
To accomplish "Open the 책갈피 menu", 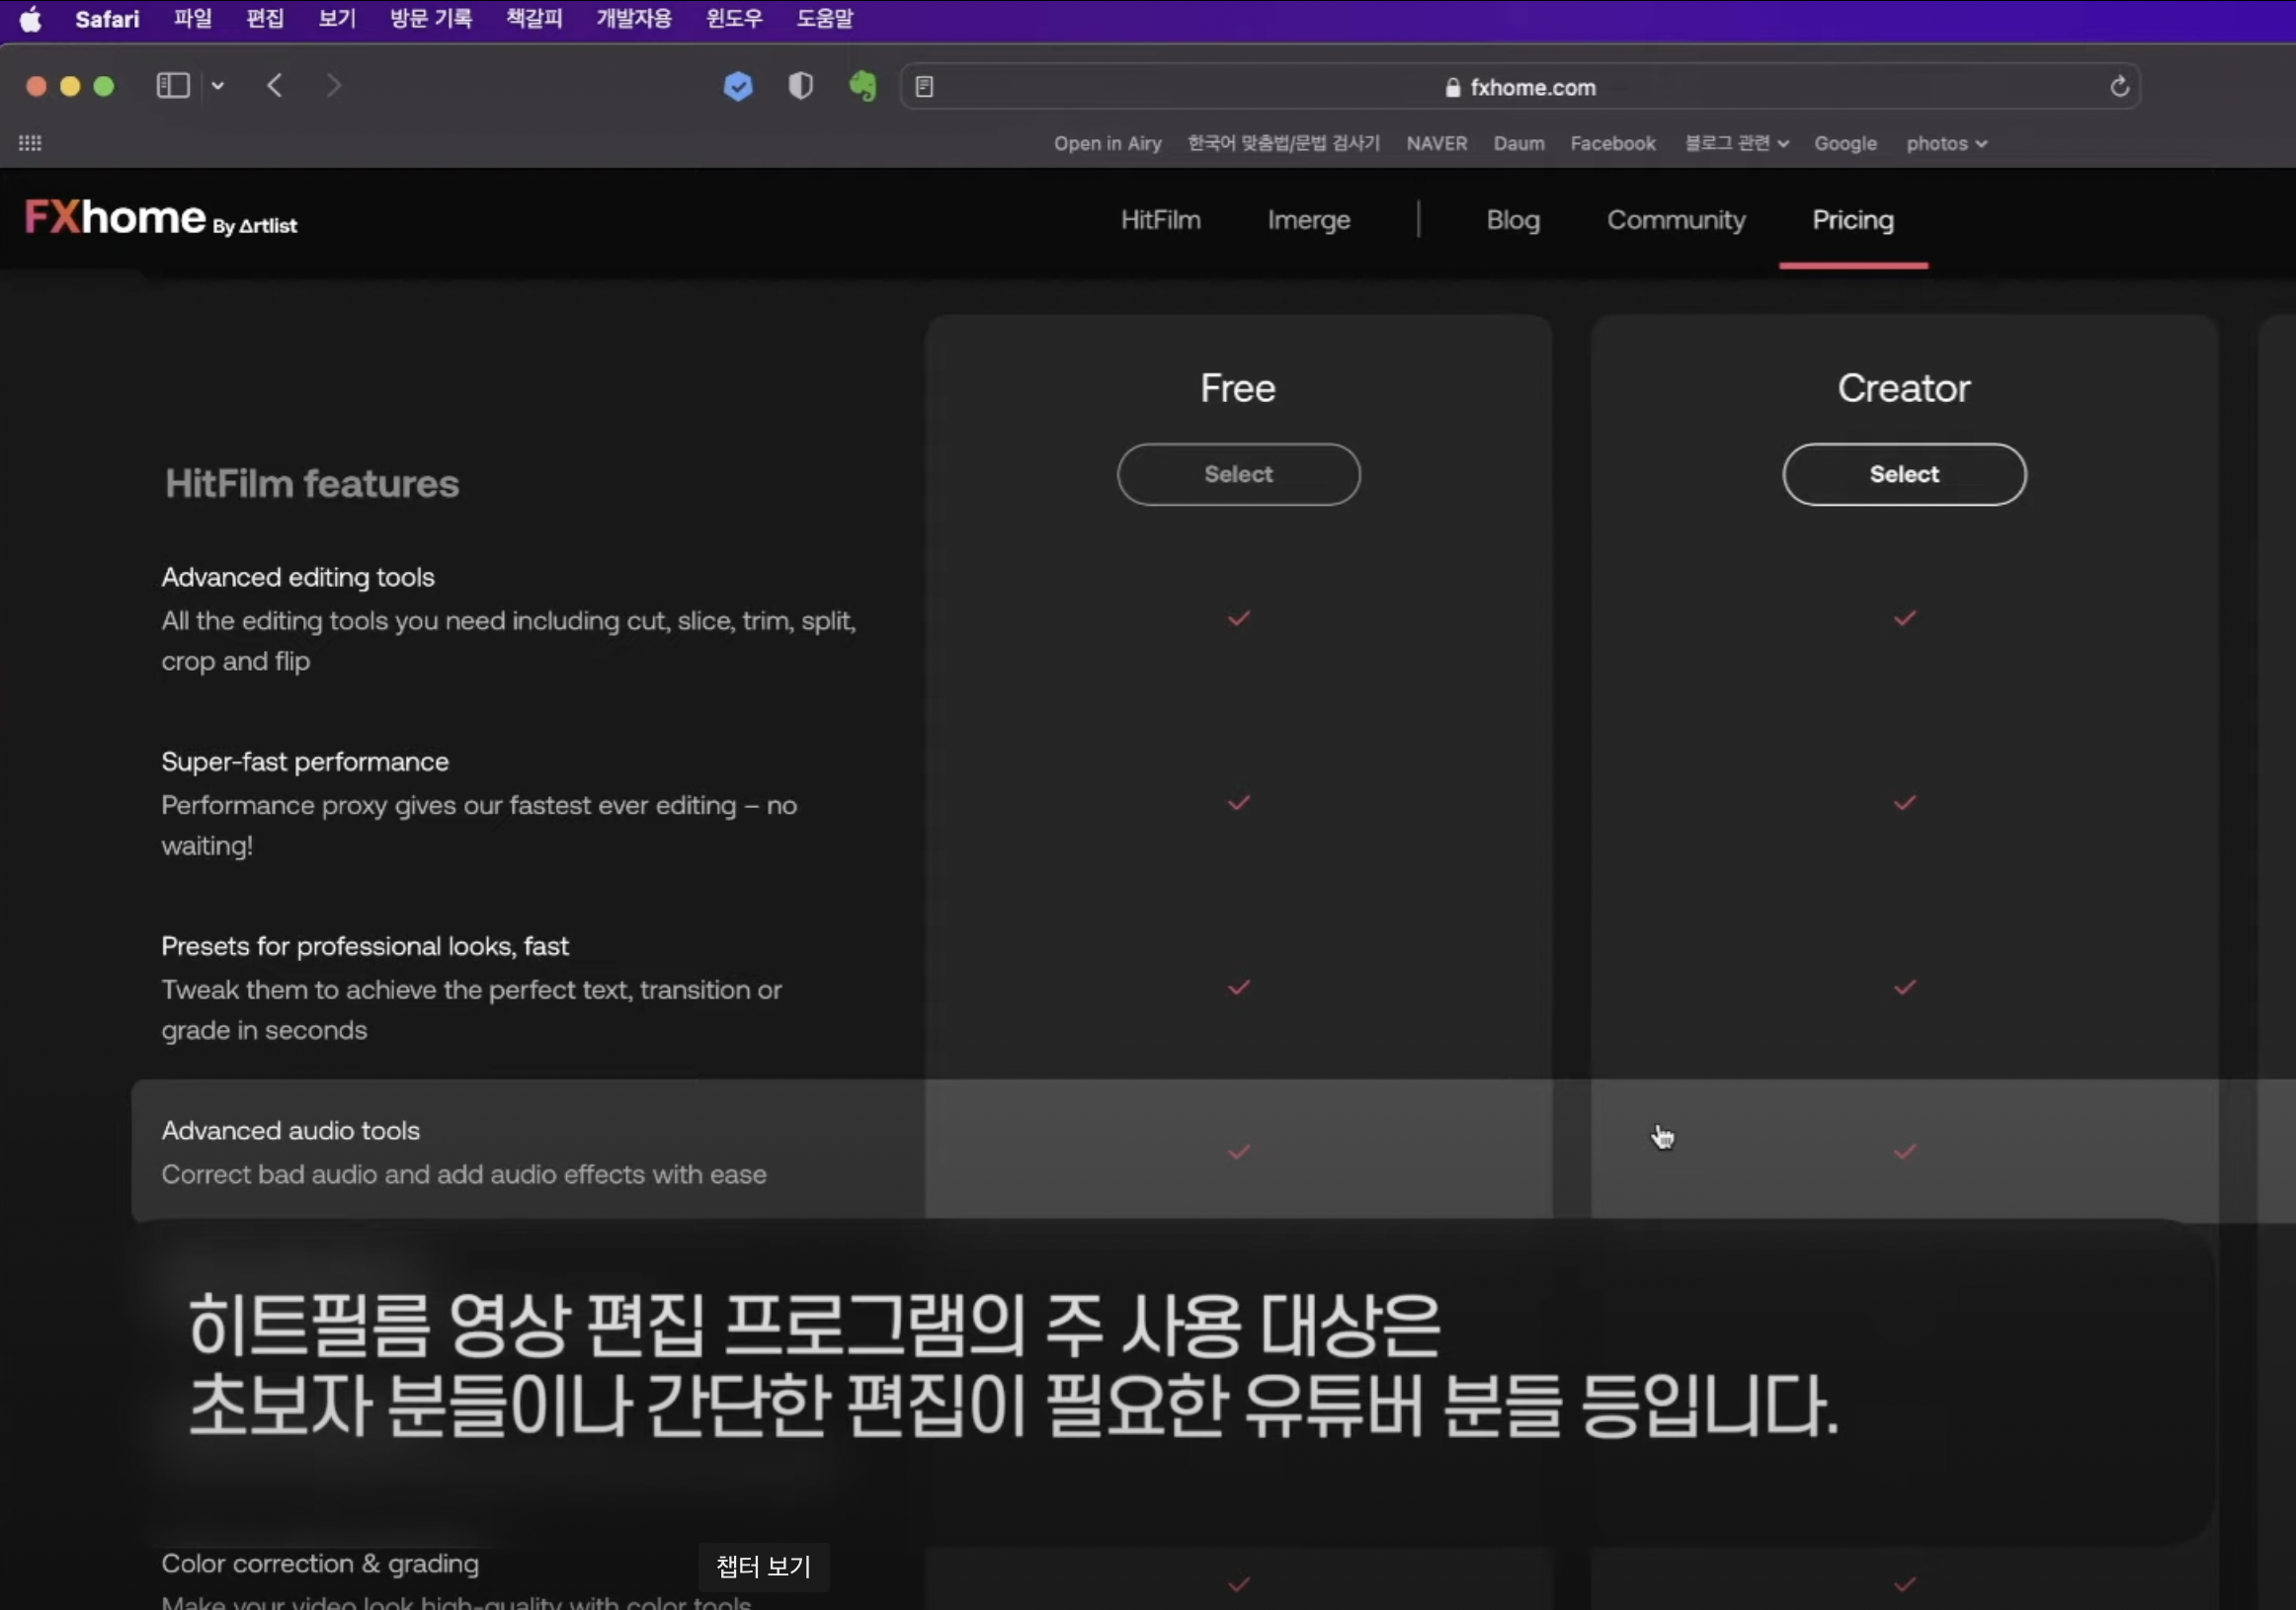I will pos(534,19).
